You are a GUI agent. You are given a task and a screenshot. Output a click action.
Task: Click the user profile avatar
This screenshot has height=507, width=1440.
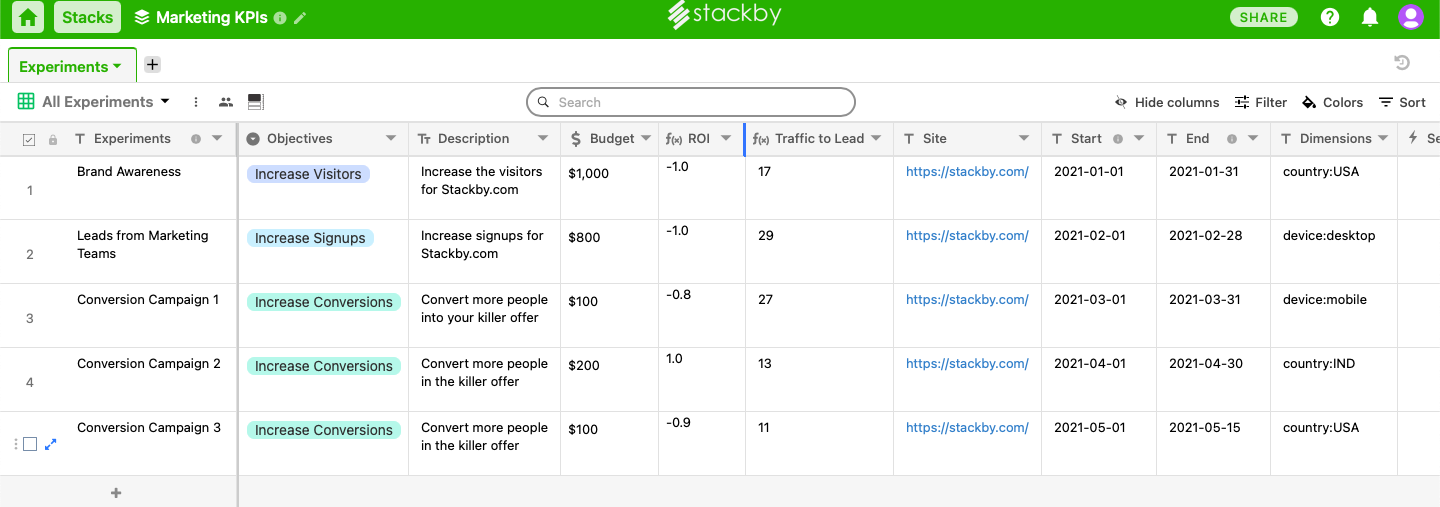point(1411,17)
